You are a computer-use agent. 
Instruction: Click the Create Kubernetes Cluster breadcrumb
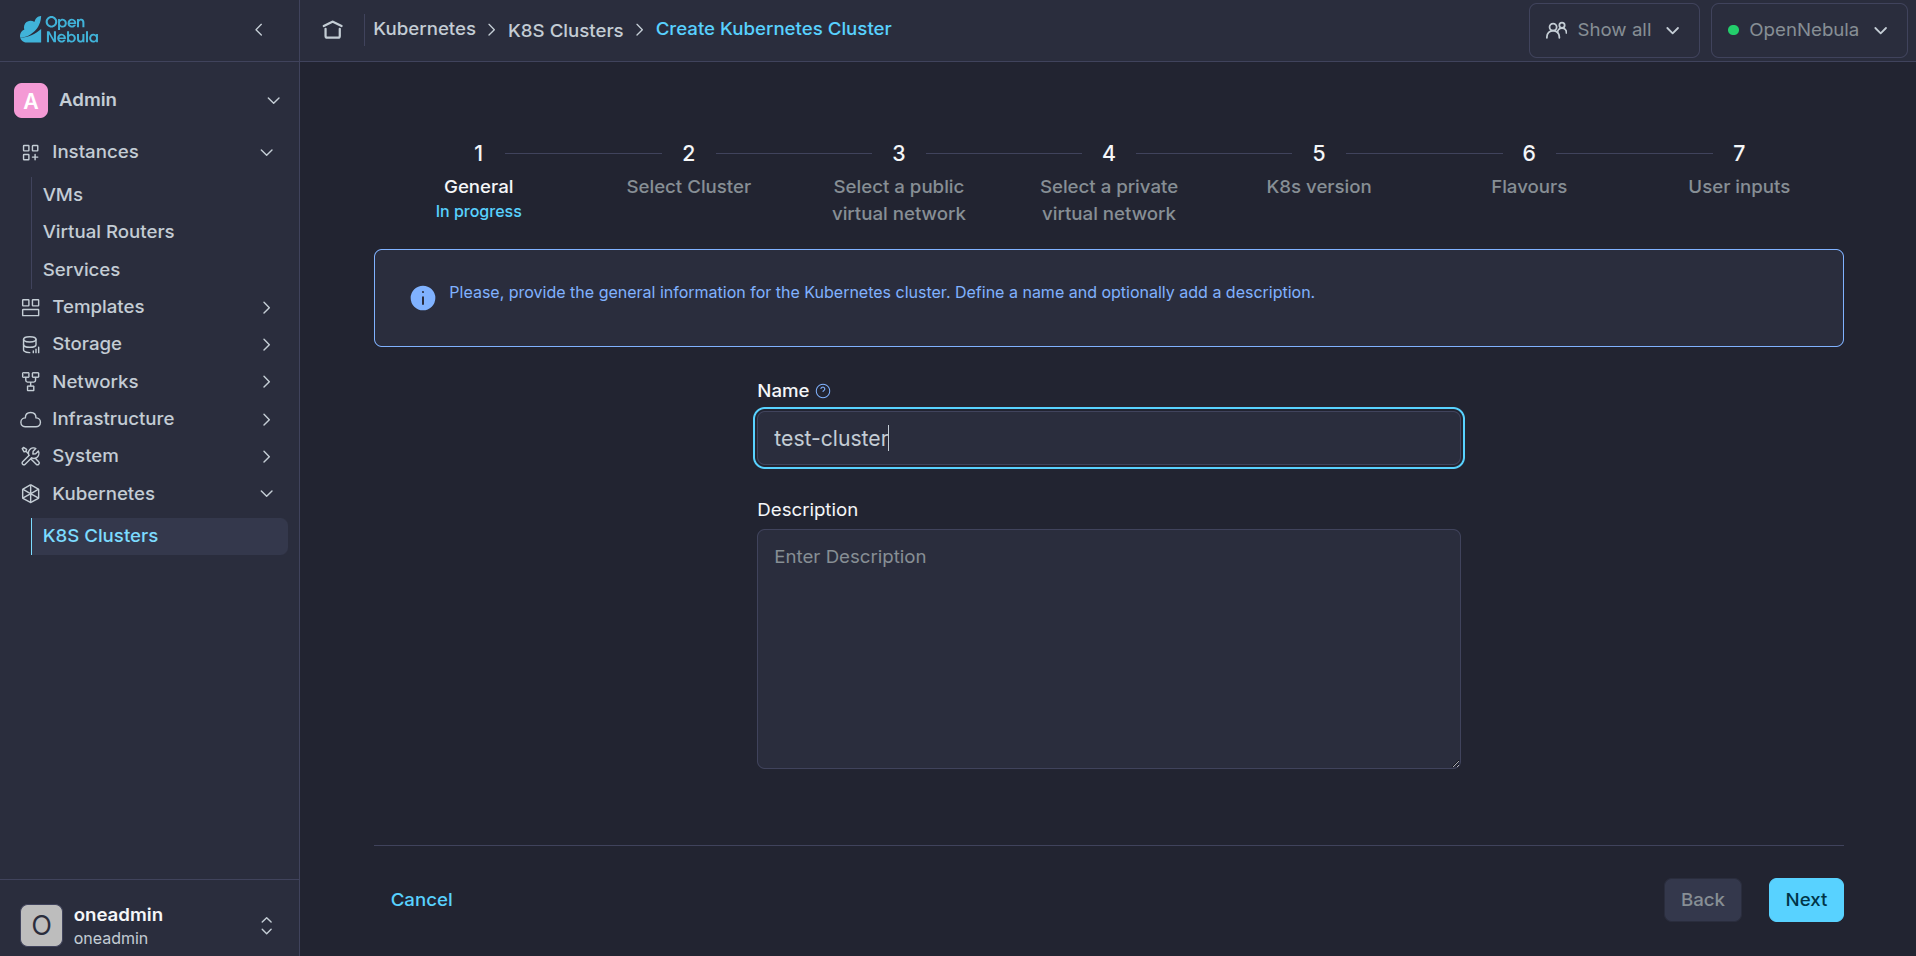pyautogui.click(x=773, y=29)
